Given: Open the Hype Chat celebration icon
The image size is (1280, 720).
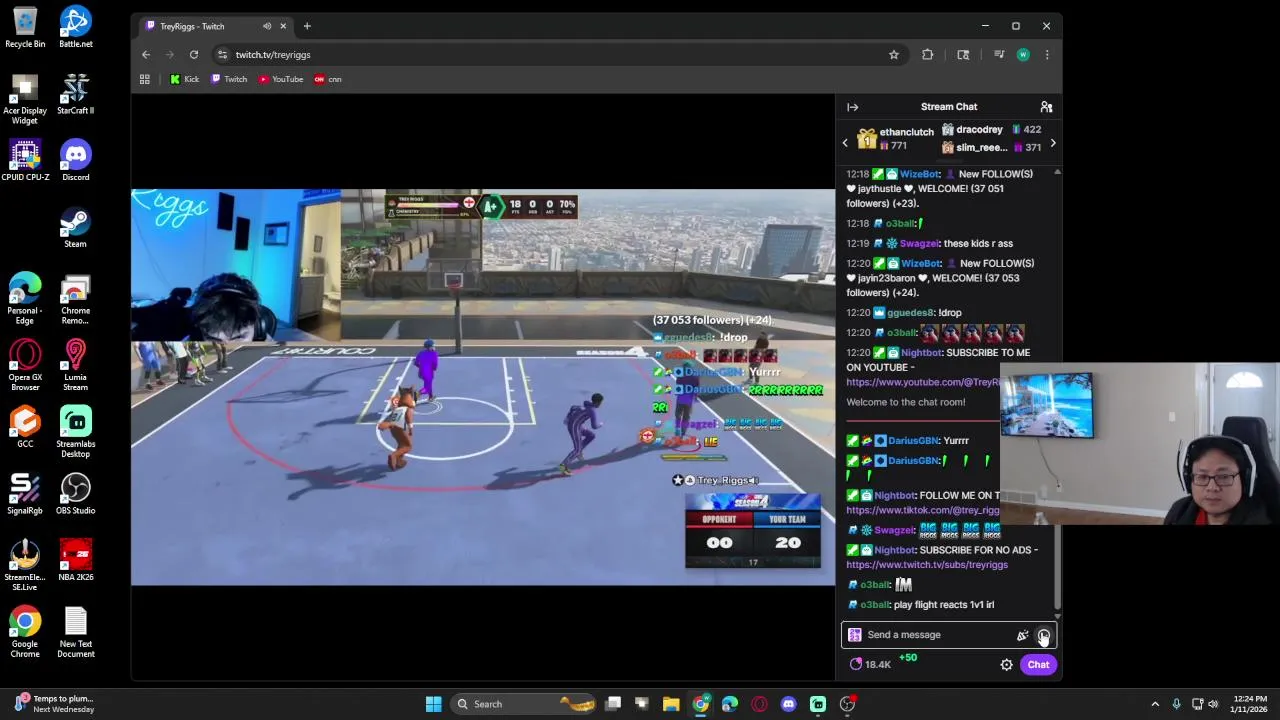Looking at the screenshot, I should (1022, 635).
